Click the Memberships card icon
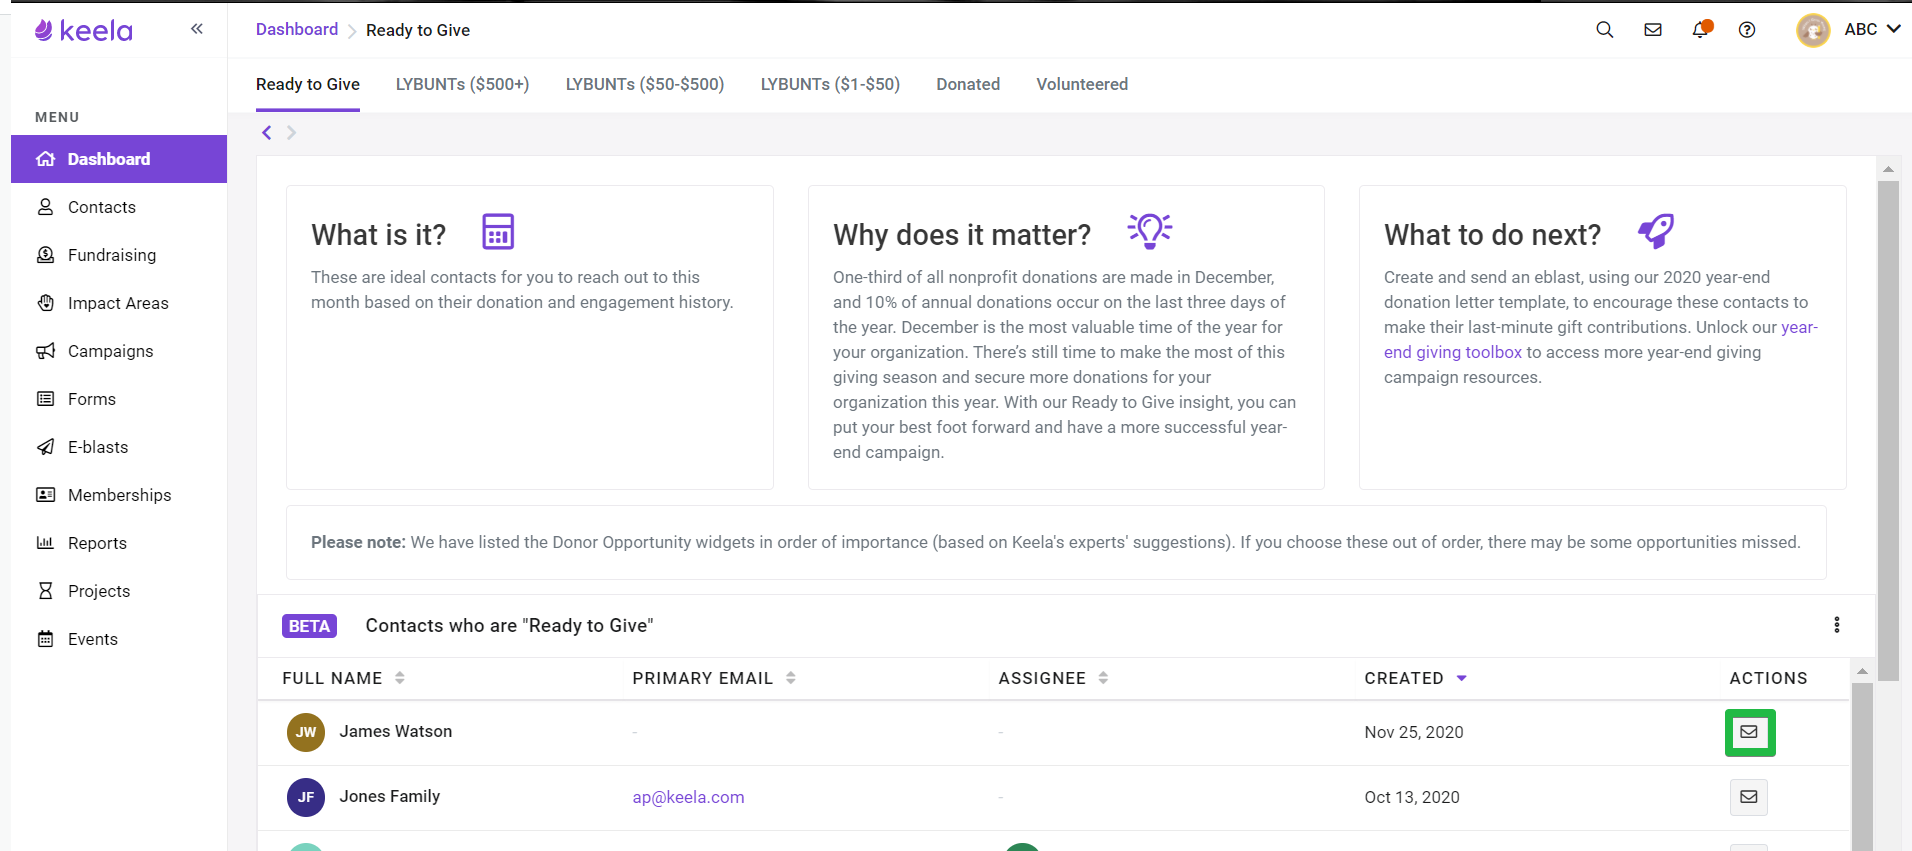Image resolution: width=1912 pixels, height=851 pixels. [x=45, y=495]
